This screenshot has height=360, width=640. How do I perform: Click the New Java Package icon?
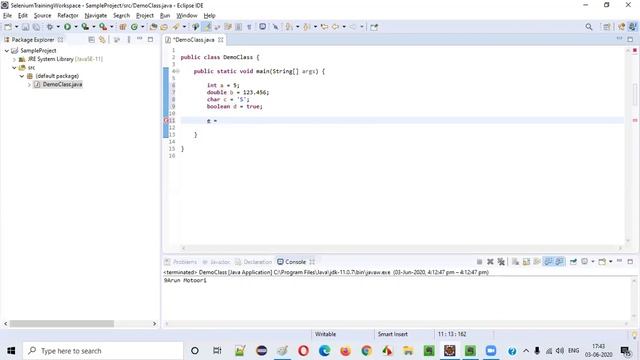(x=122, y=27)
